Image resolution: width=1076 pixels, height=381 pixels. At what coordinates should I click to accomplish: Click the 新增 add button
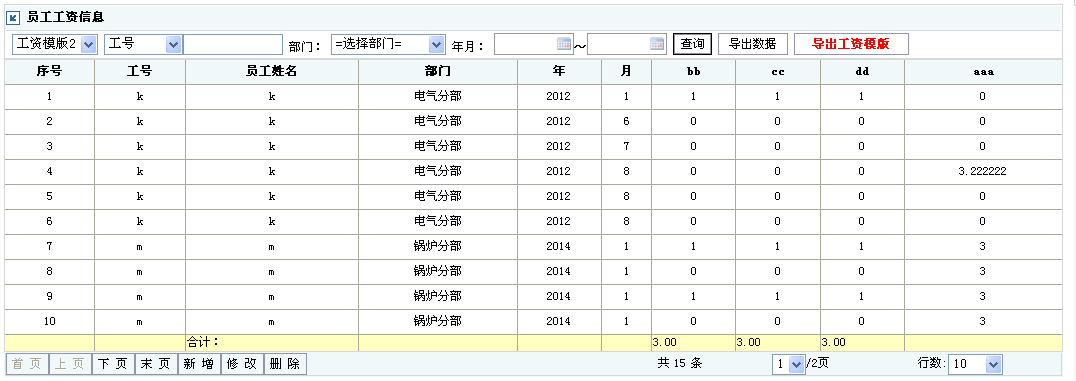tap(199, 364)
